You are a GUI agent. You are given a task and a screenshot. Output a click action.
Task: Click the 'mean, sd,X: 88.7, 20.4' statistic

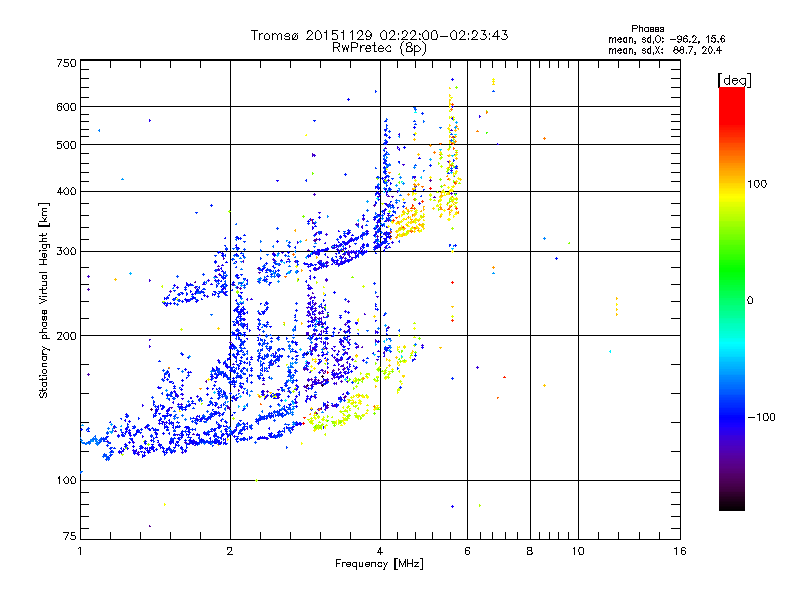pyautogui.click(x=665, y=50)
